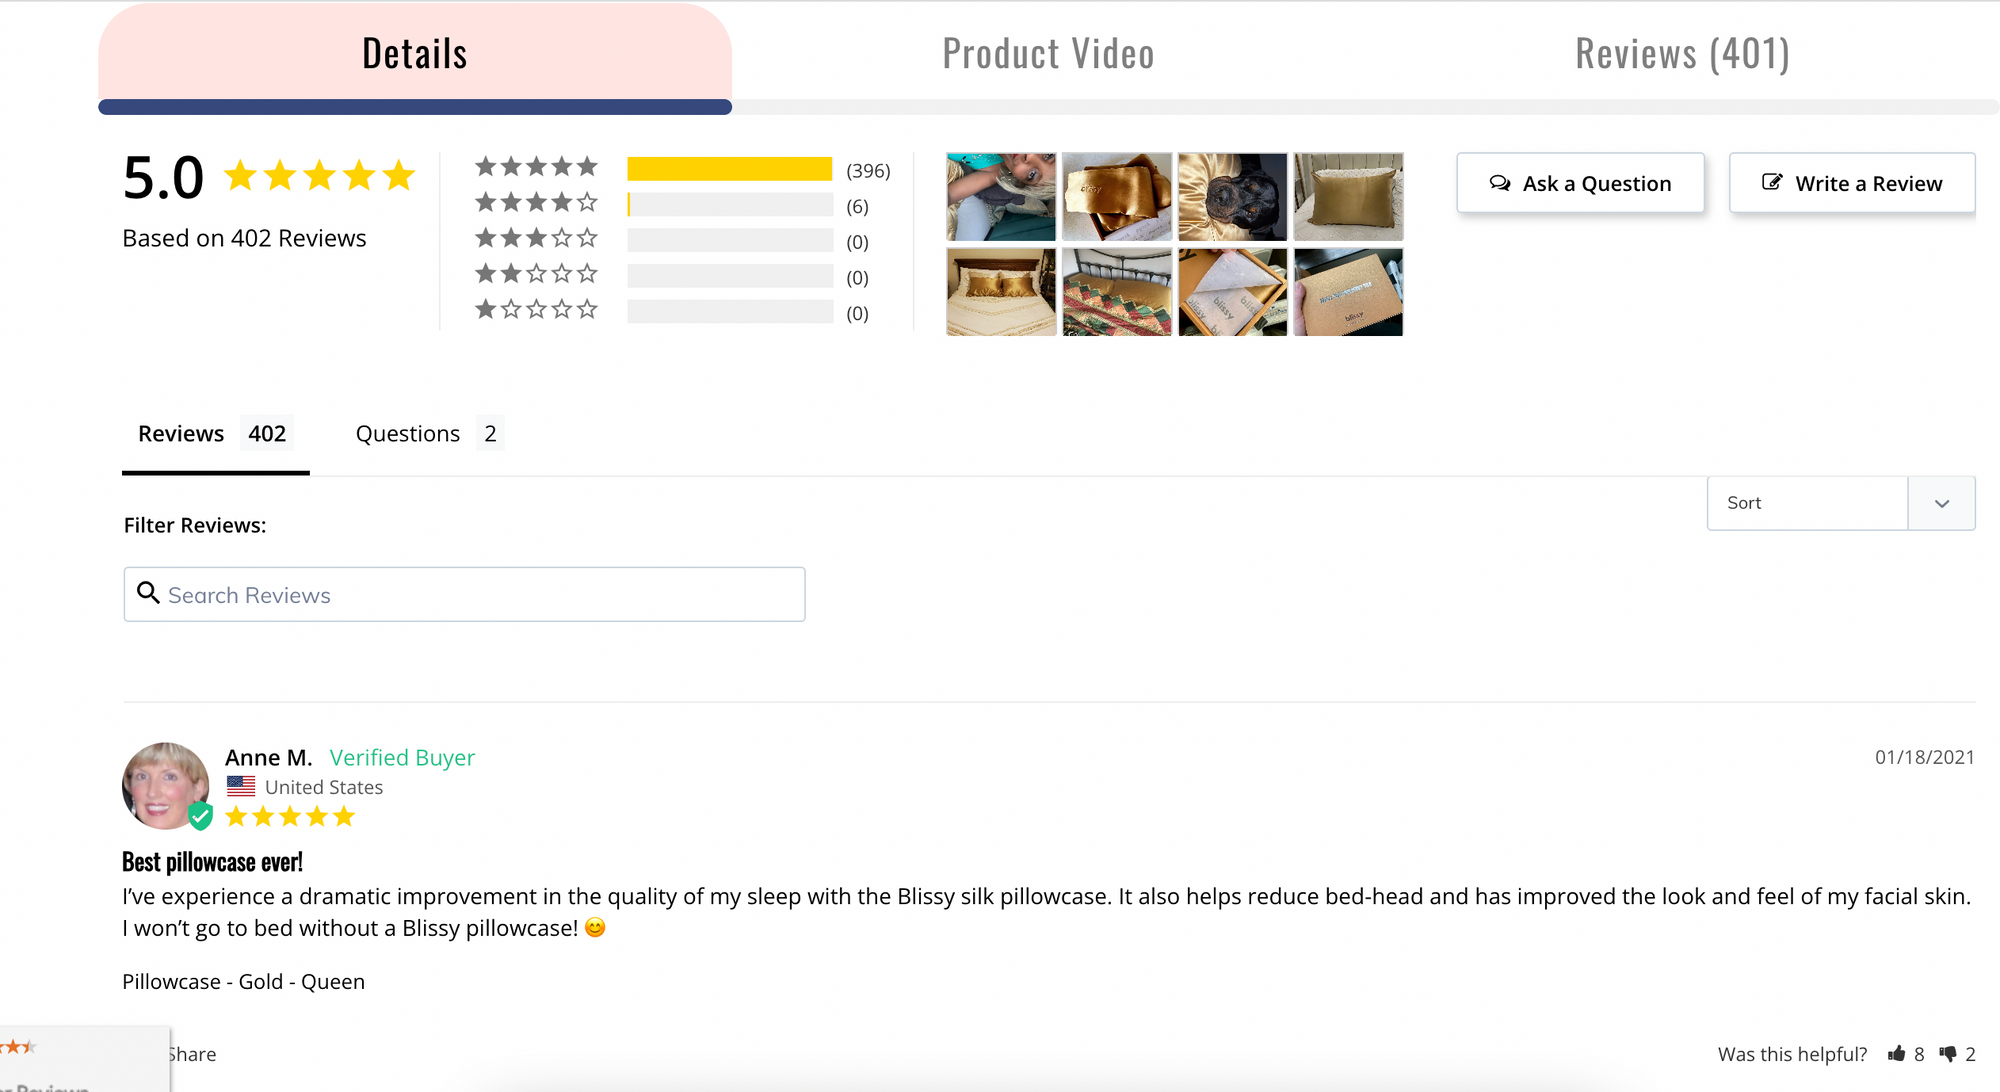
Task: Type in the Search Reviews input field
Action: [464, 594]
